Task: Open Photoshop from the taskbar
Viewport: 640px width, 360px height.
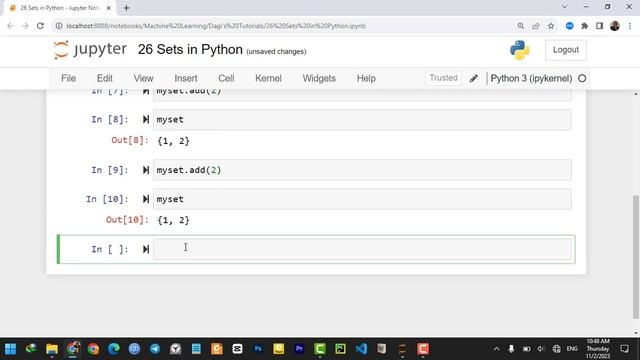Action: click(258, 349)
